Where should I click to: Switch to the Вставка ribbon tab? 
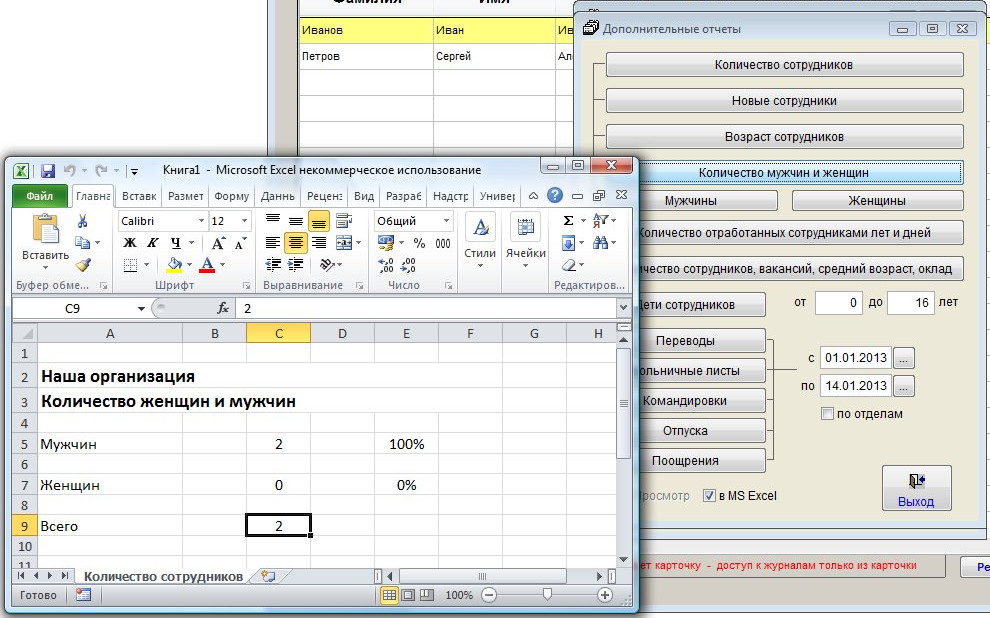click(139, 196)
